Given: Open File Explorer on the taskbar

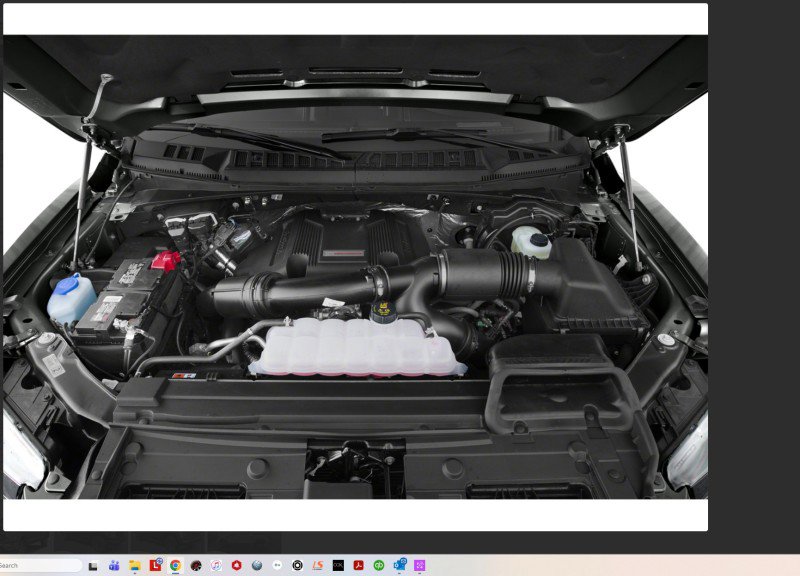Looking at the screenshot, I should pyautogui.click(x=133, y=565).
